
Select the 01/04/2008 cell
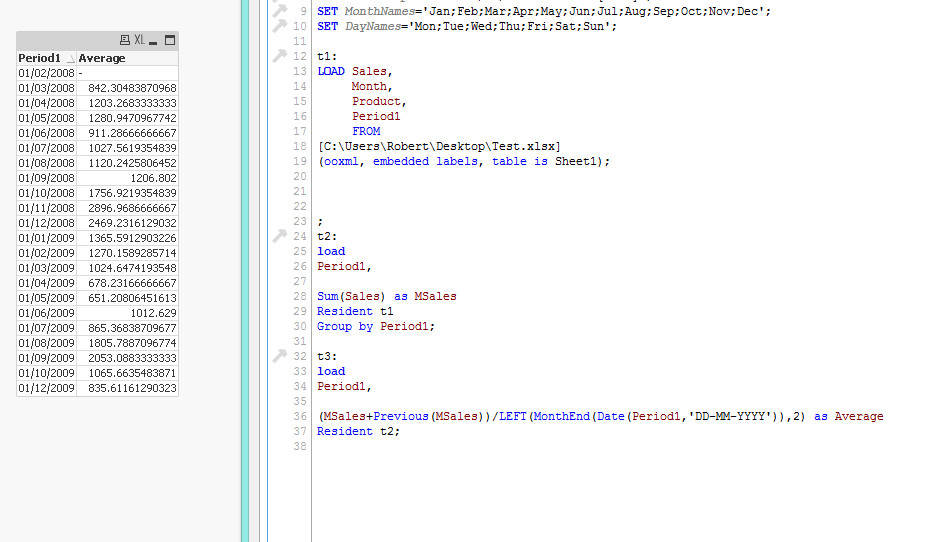coord(47,103)
